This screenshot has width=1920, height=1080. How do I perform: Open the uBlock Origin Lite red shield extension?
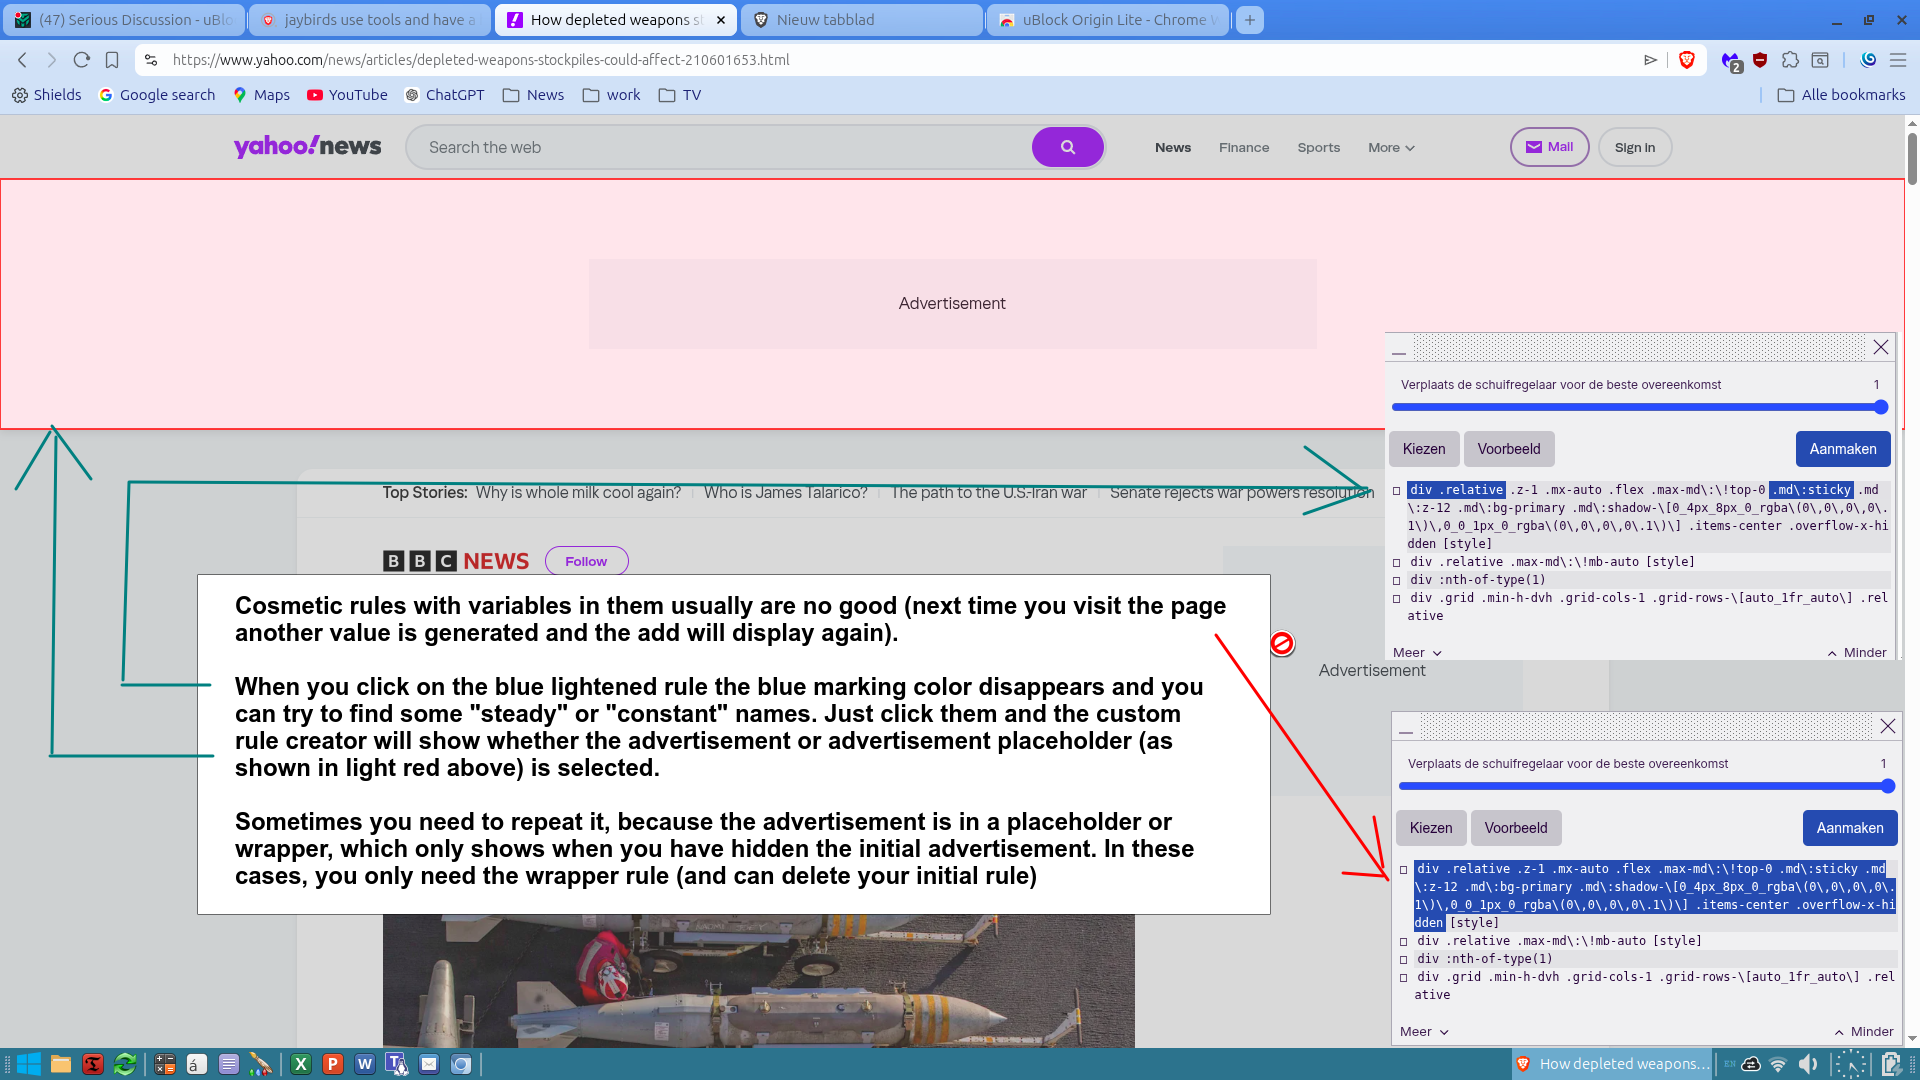pyautogui.click(x=1760, y=60)
